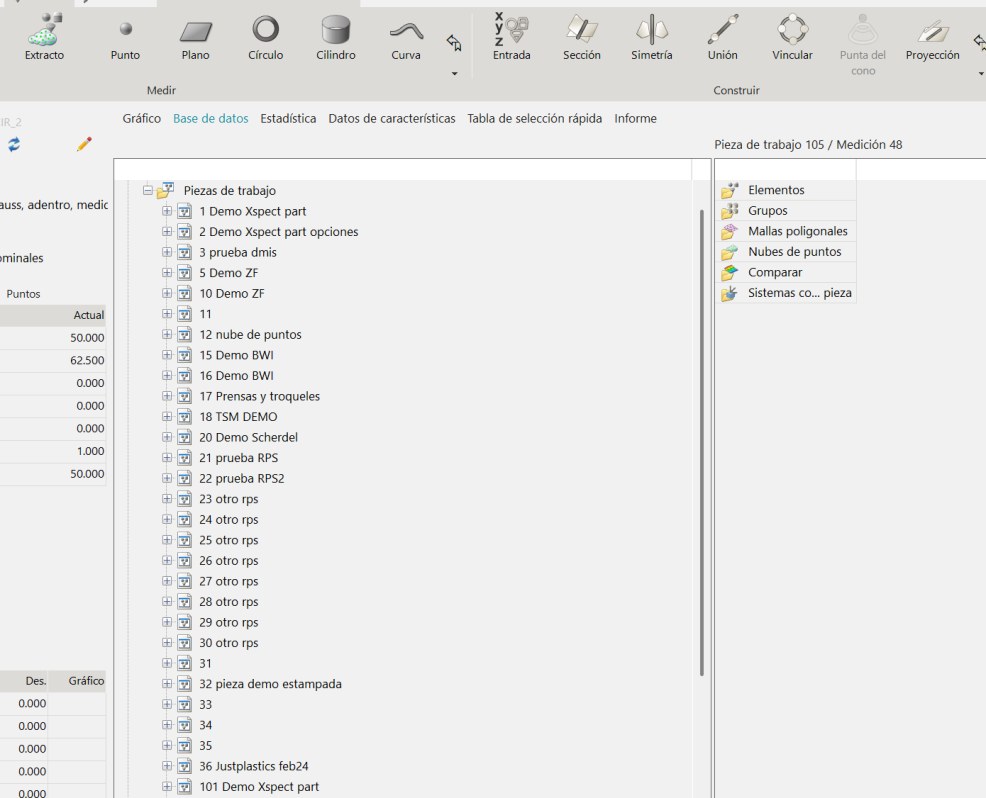
Task: Switch to the Gráfico tab
Action: point(141,118)
